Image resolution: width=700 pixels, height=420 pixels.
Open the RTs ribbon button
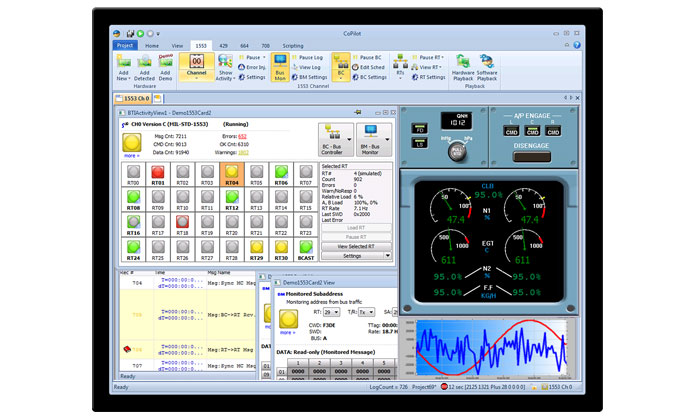tap(400, 67)
